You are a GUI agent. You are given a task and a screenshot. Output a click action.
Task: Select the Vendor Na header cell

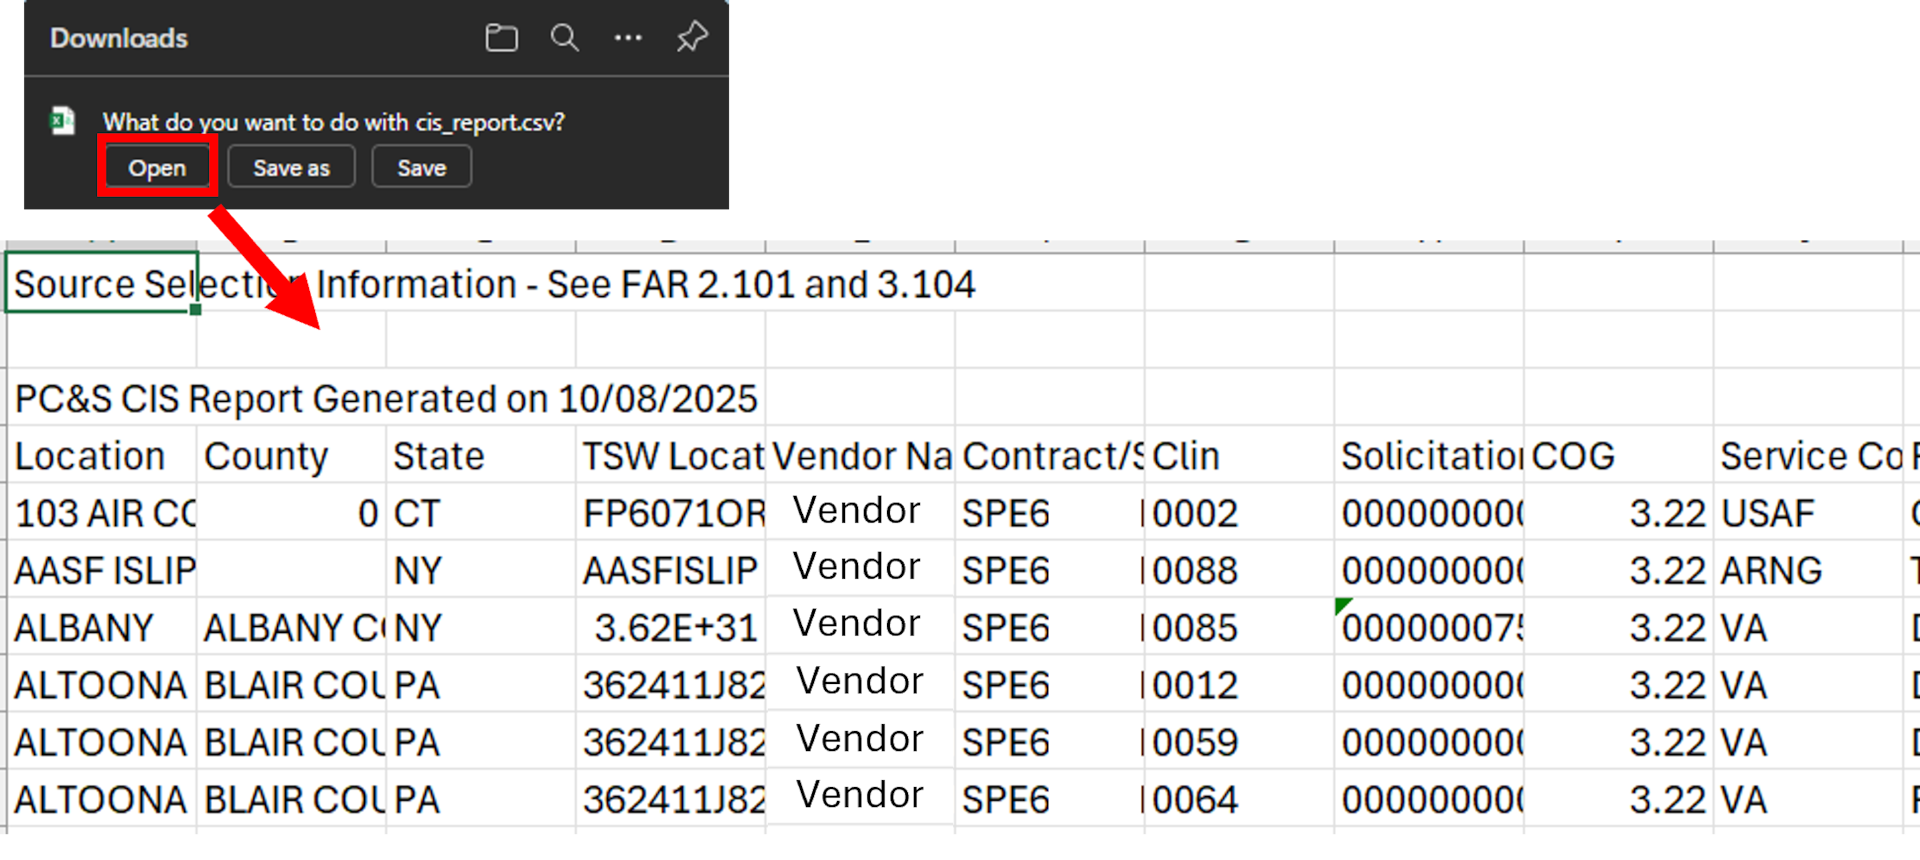click(x=860, y=456)
